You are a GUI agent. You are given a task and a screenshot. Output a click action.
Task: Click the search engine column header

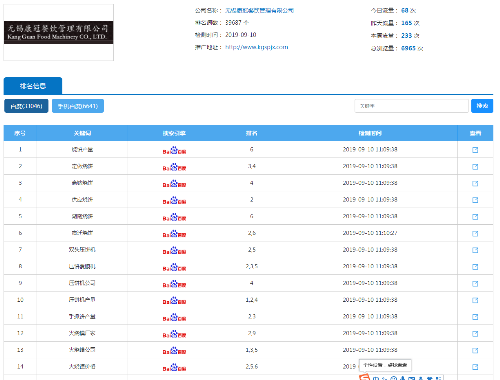click(174, 133)
